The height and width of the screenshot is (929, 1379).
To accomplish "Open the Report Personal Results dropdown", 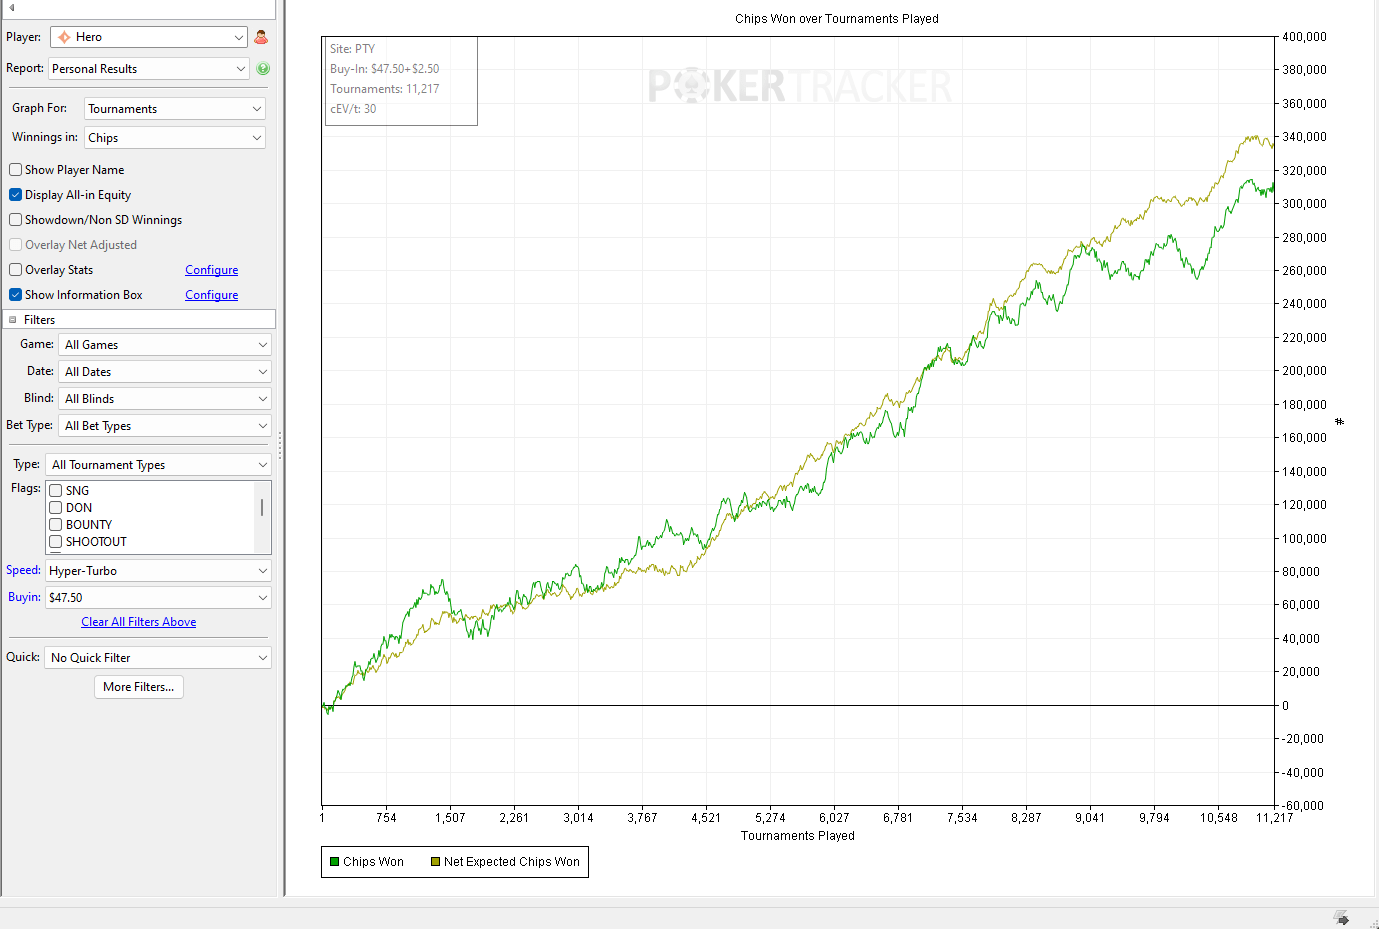I will coord(148,69).
